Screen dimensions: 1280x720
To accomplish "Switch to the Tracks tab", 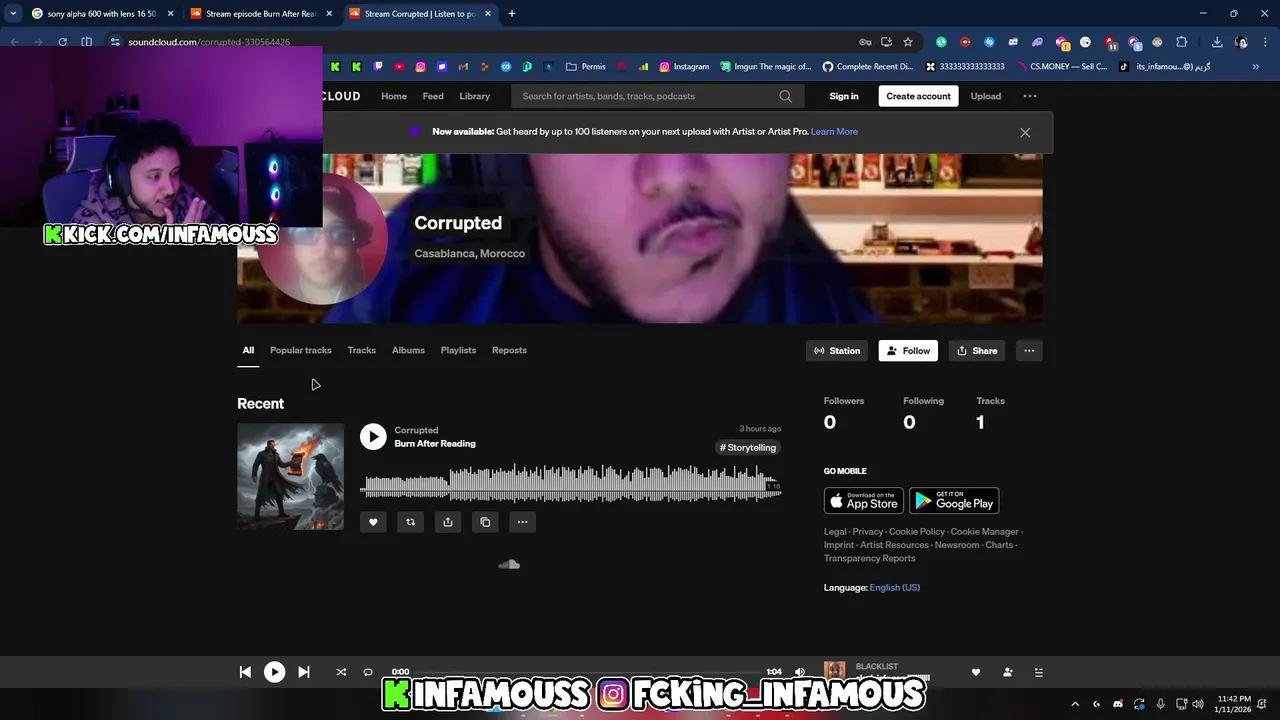I will click(x=361, y=350).
